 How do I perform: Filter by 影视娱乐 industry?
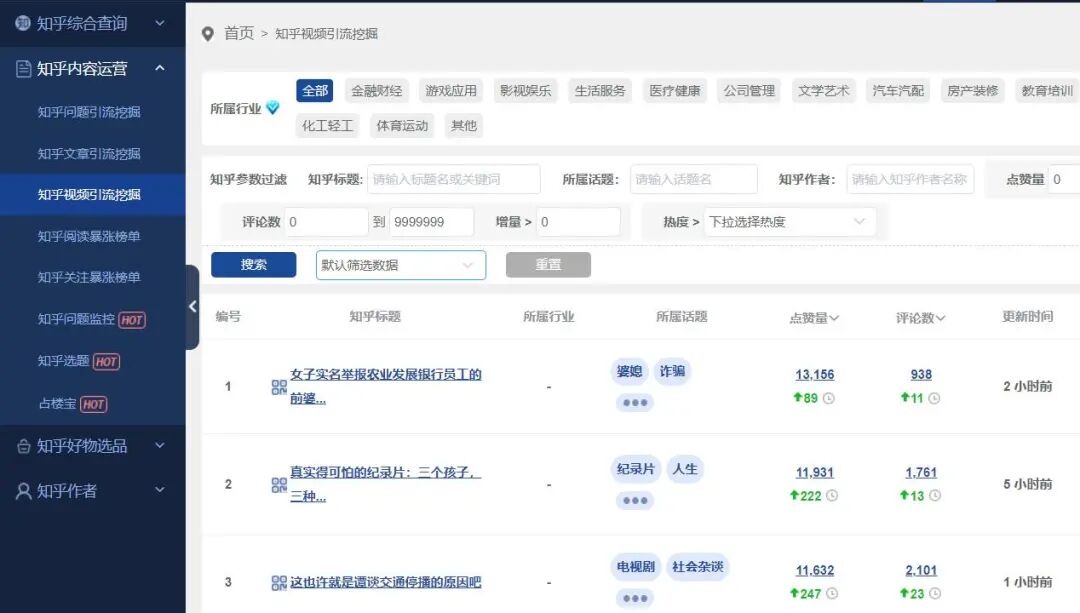point(525,91)
